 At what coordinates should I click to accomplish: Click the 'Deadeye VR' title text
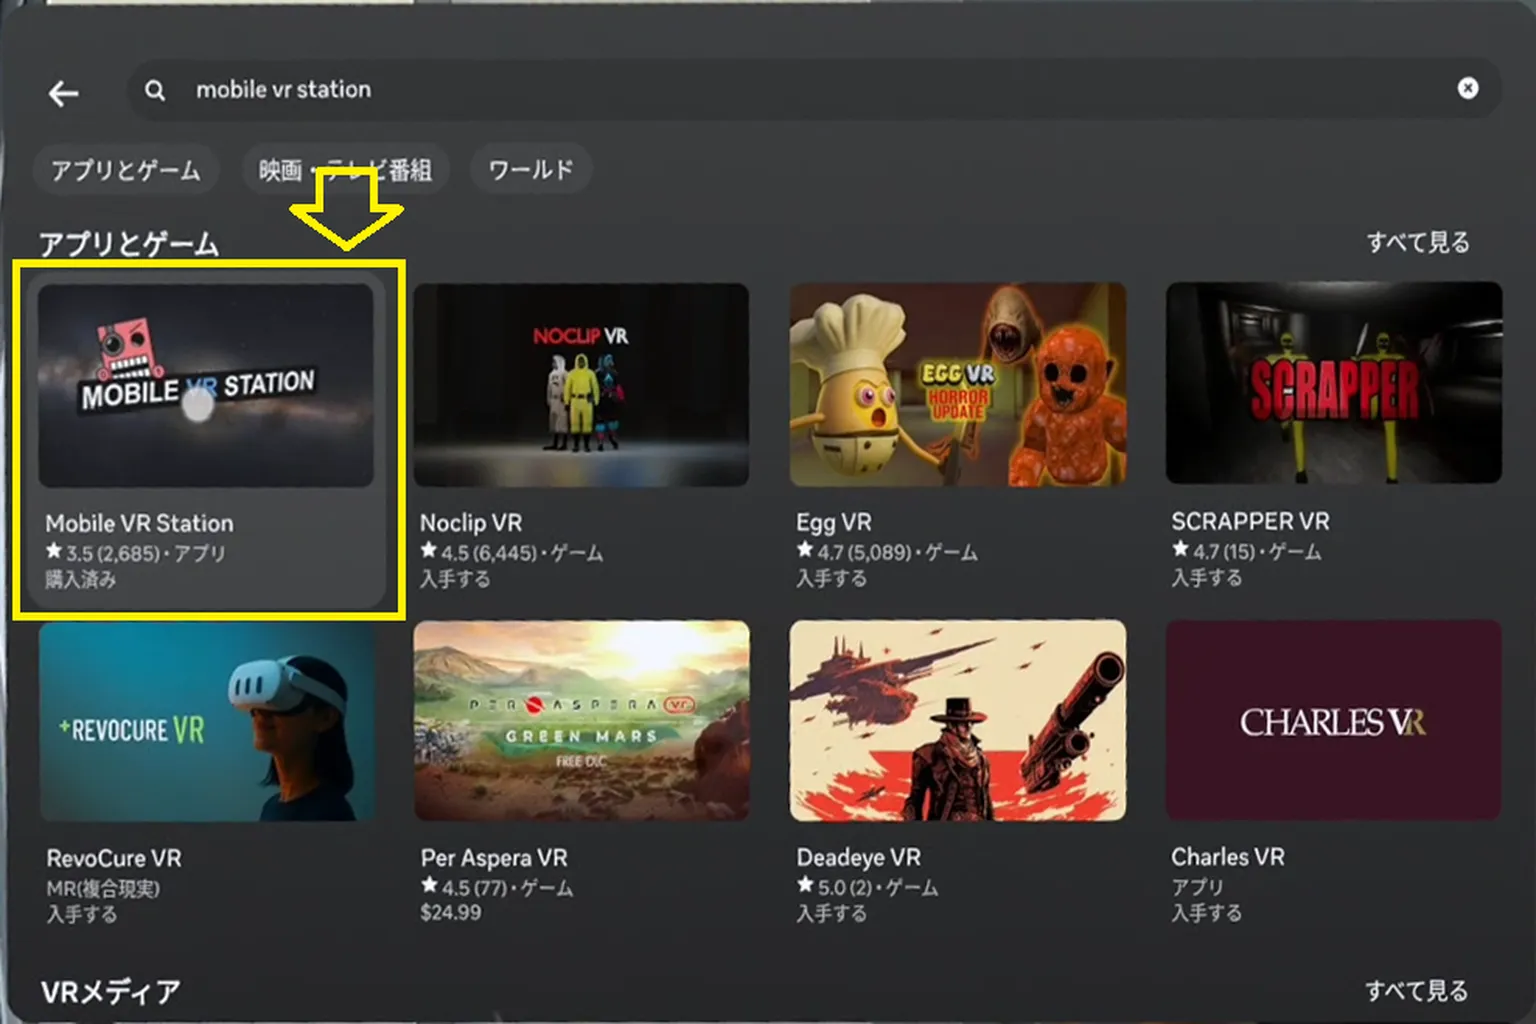[x=859, y=858]
